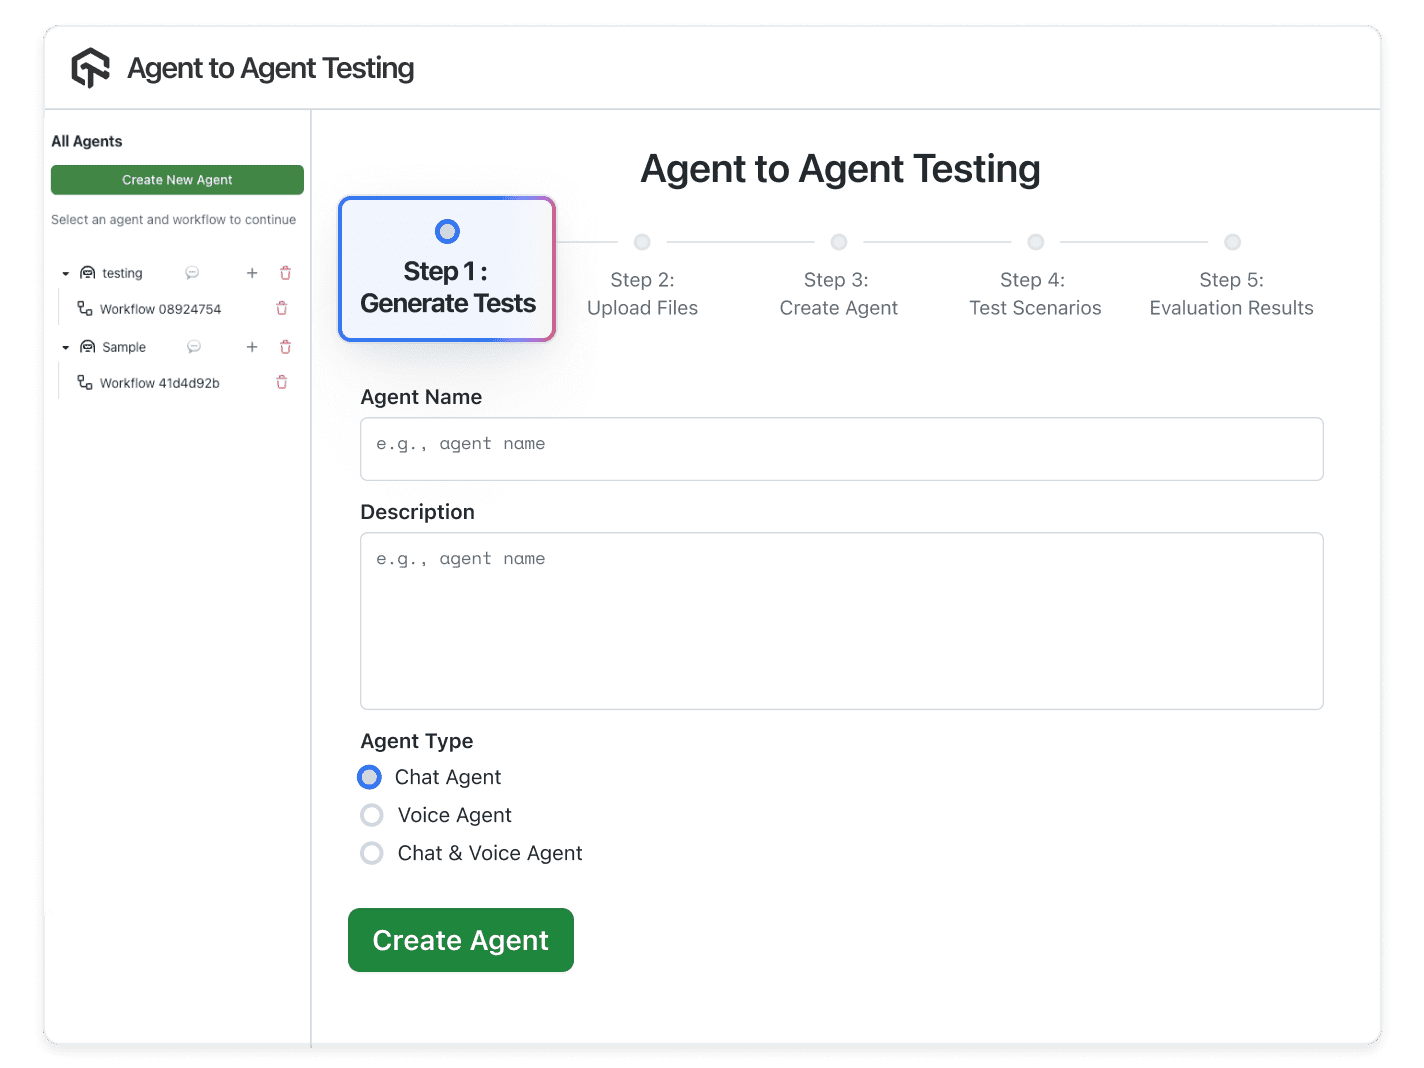Open Workflow 08924754 in sidebar
This screenshot has height=1068, width=1424.
[160, 309]
